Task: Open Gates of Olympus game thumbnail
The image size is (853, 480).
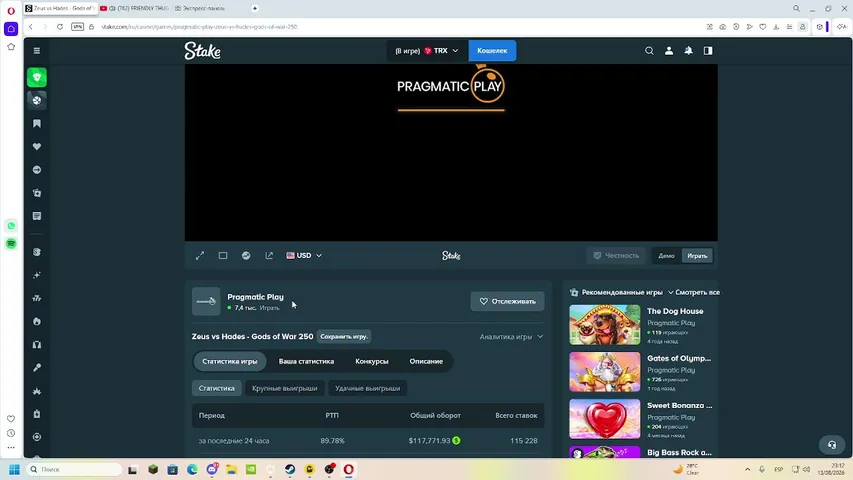Action: coord(605,372)
